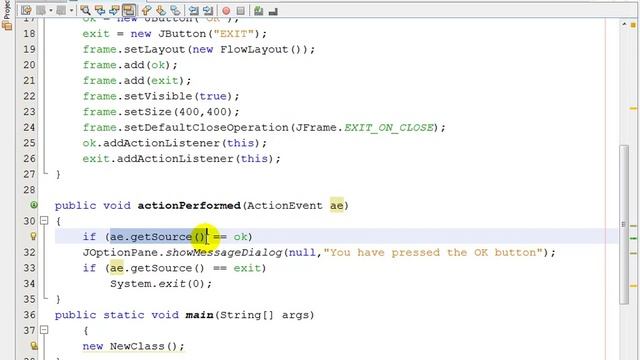
Task: Jump to Next Bookmark icon
Action: 161,11
